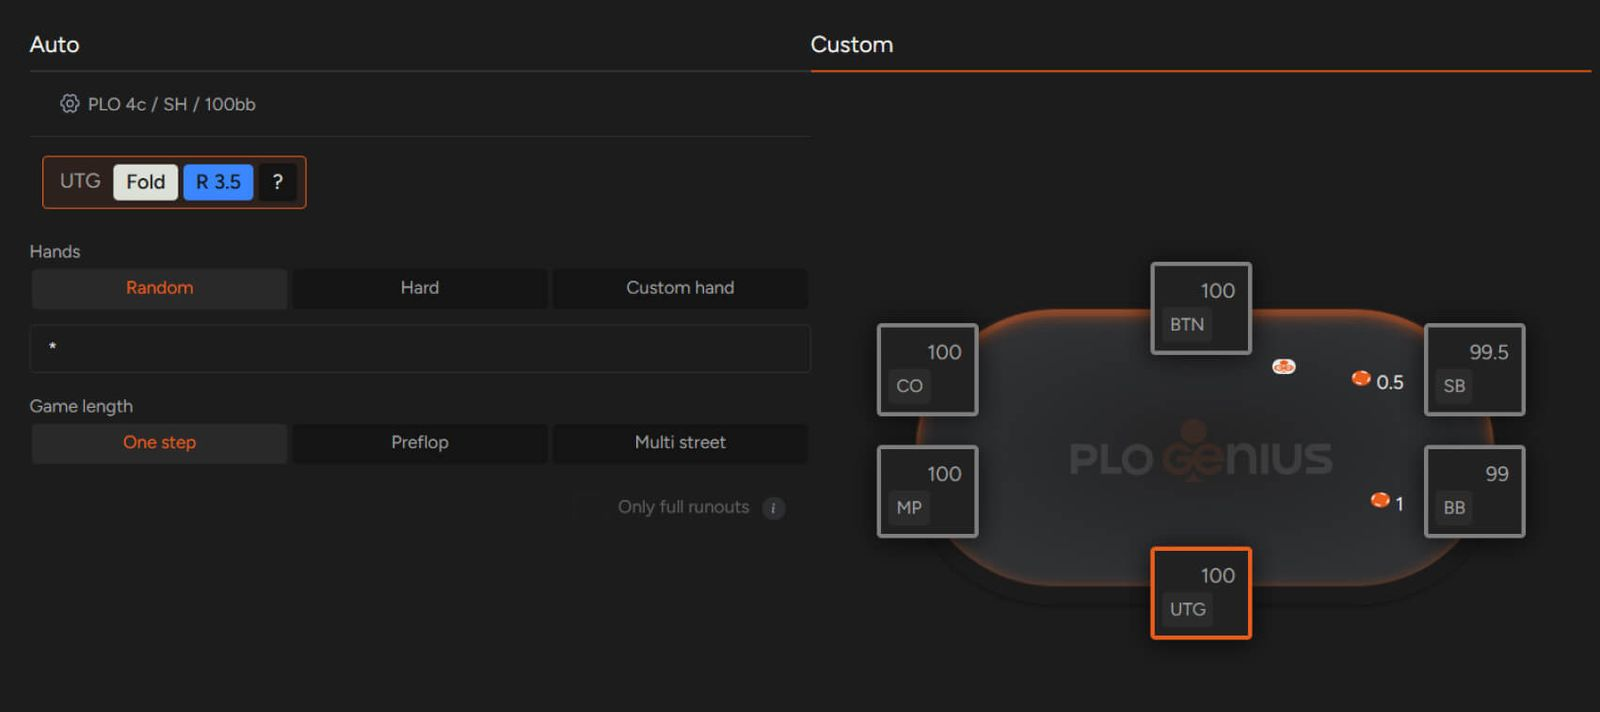Click the hand range input field
This screenshot has width=1600, height=712.
(x=420, y=348)
